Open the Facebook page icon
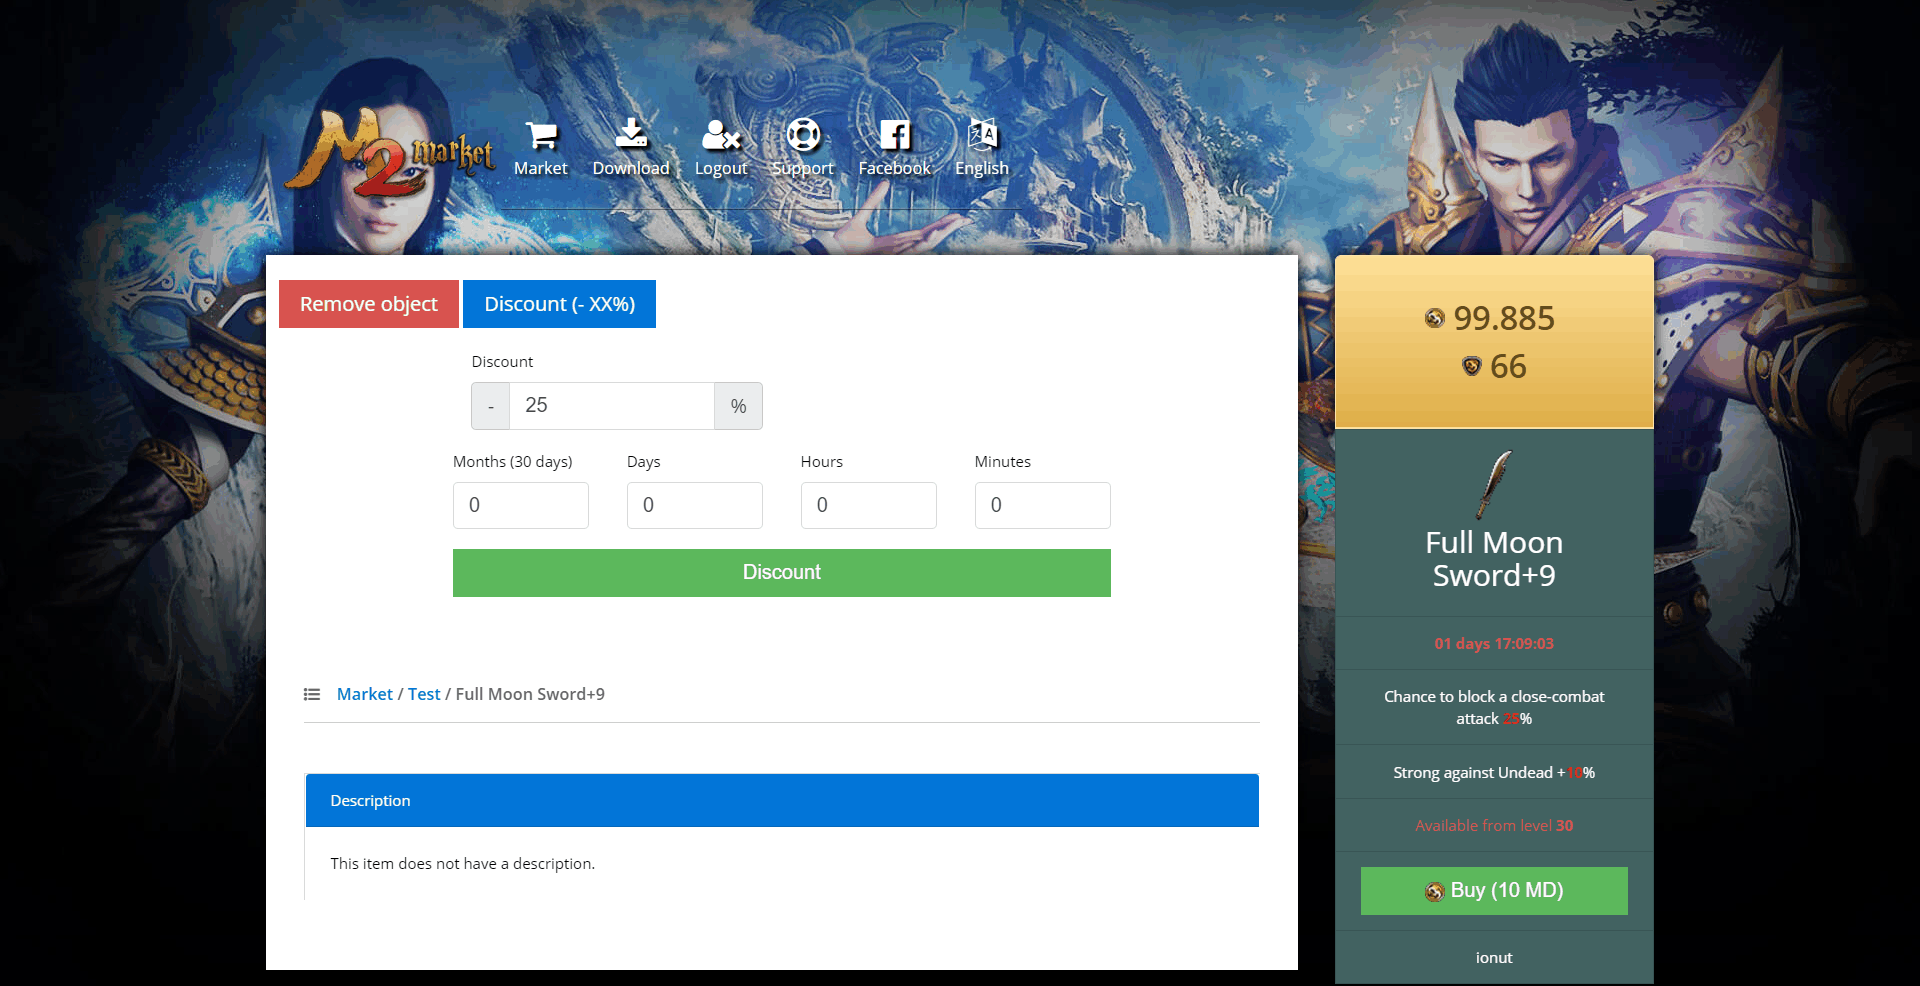This screenshot has width=1920, height=986. click(894, 135)
